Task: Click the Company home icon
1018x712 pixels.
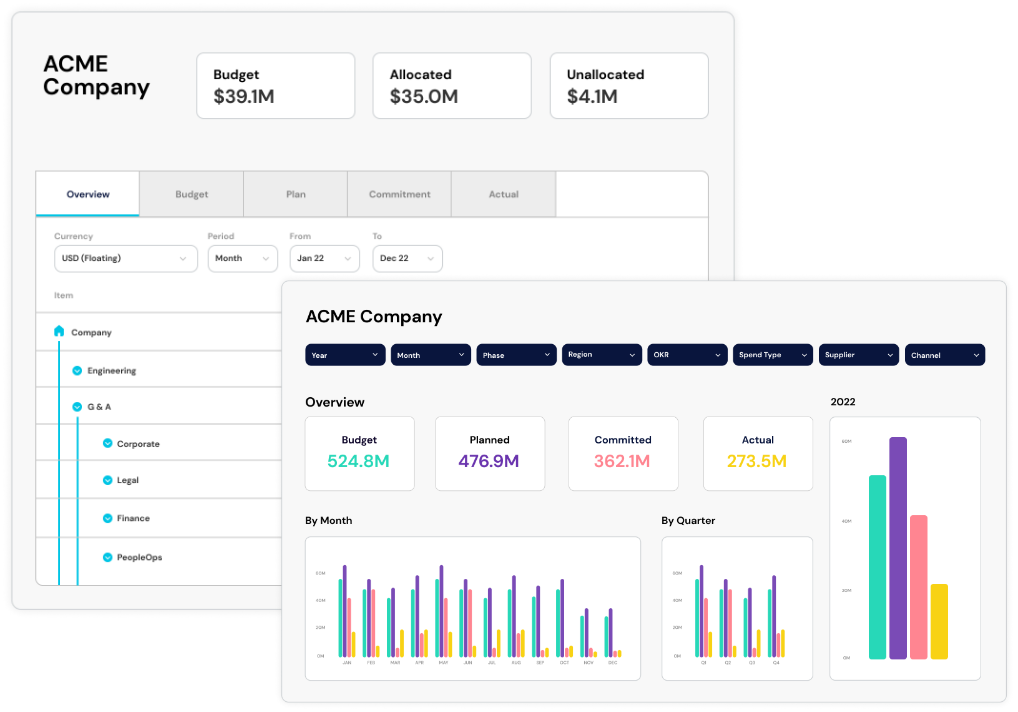Action: click(59, 331)
